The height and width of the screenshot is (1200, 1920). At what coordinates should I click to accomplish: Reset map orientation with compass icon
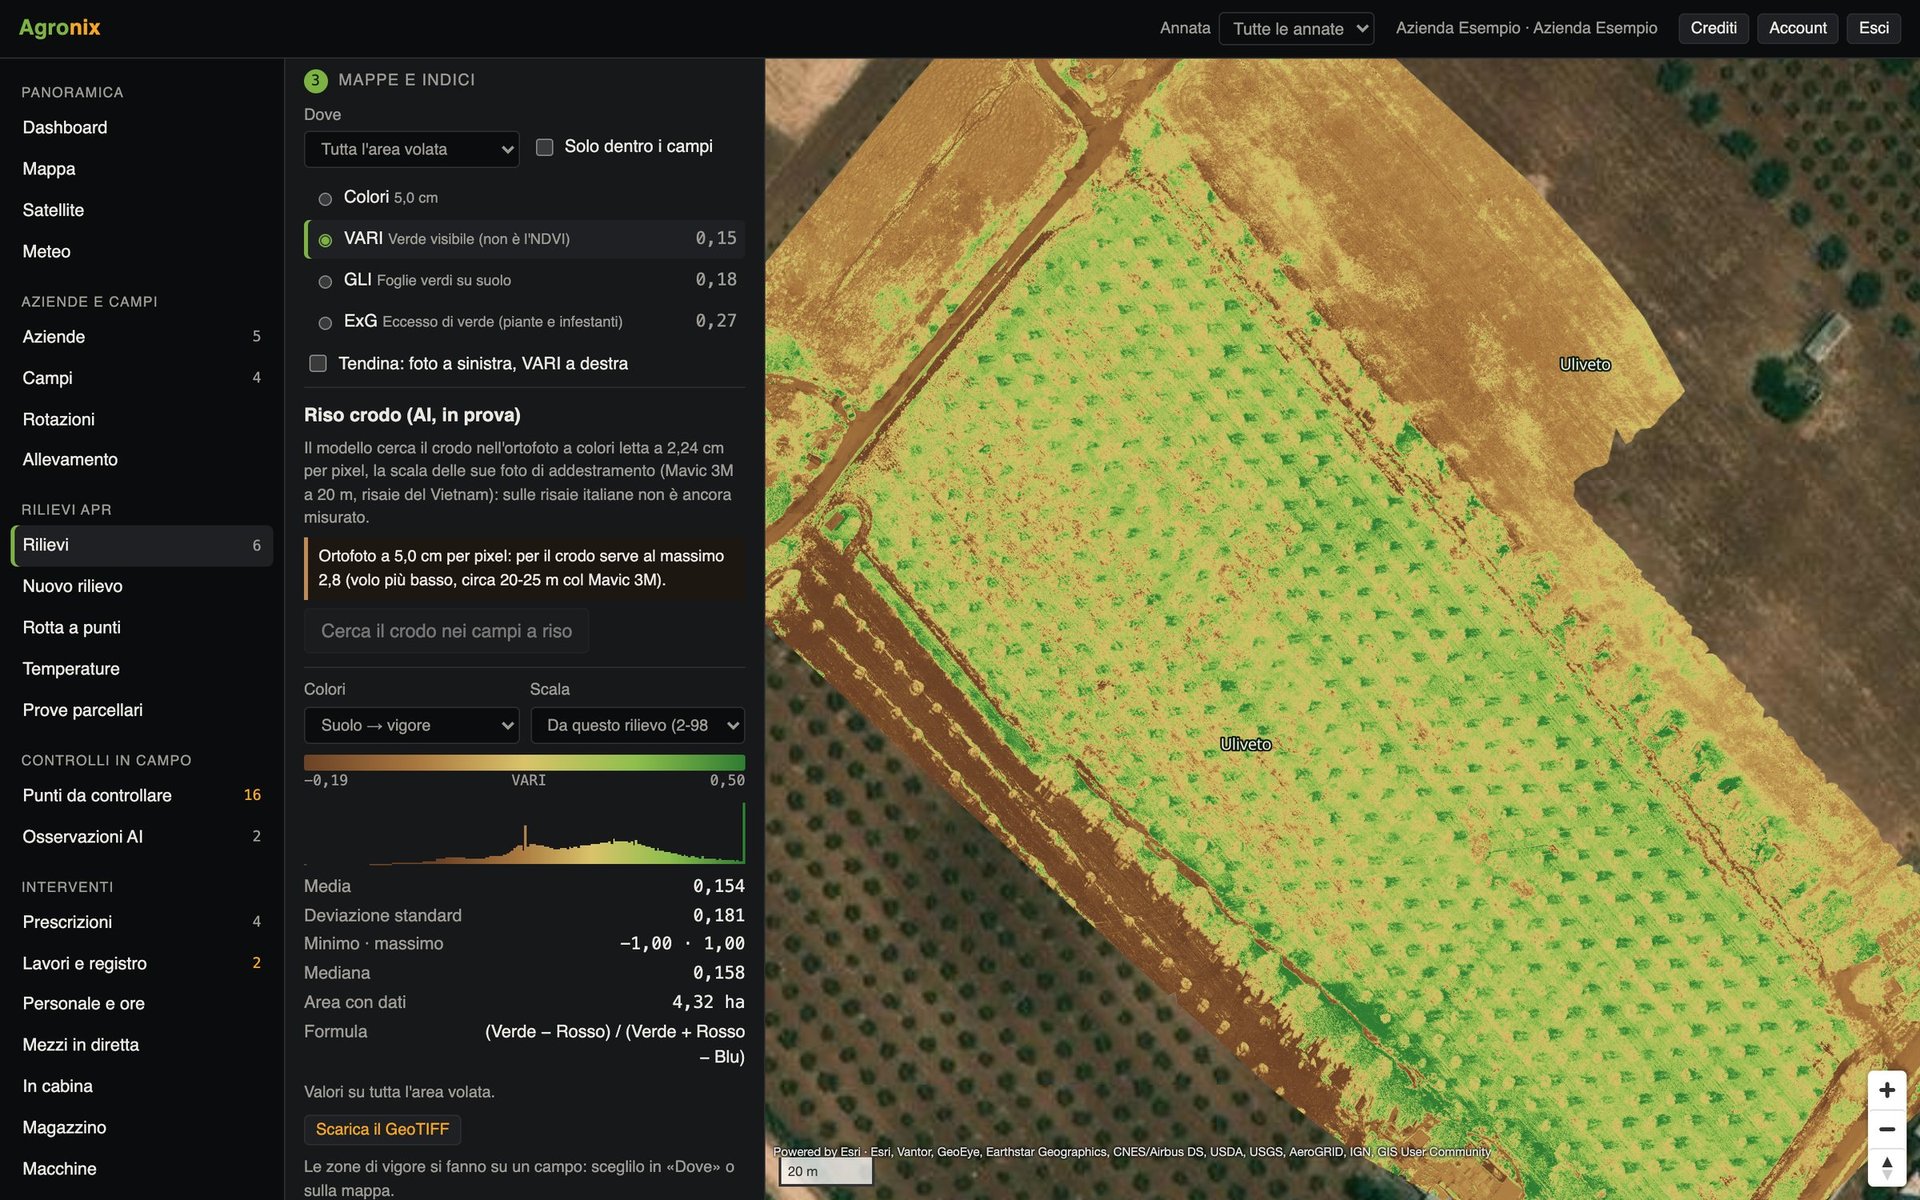coord(1887,1167)
